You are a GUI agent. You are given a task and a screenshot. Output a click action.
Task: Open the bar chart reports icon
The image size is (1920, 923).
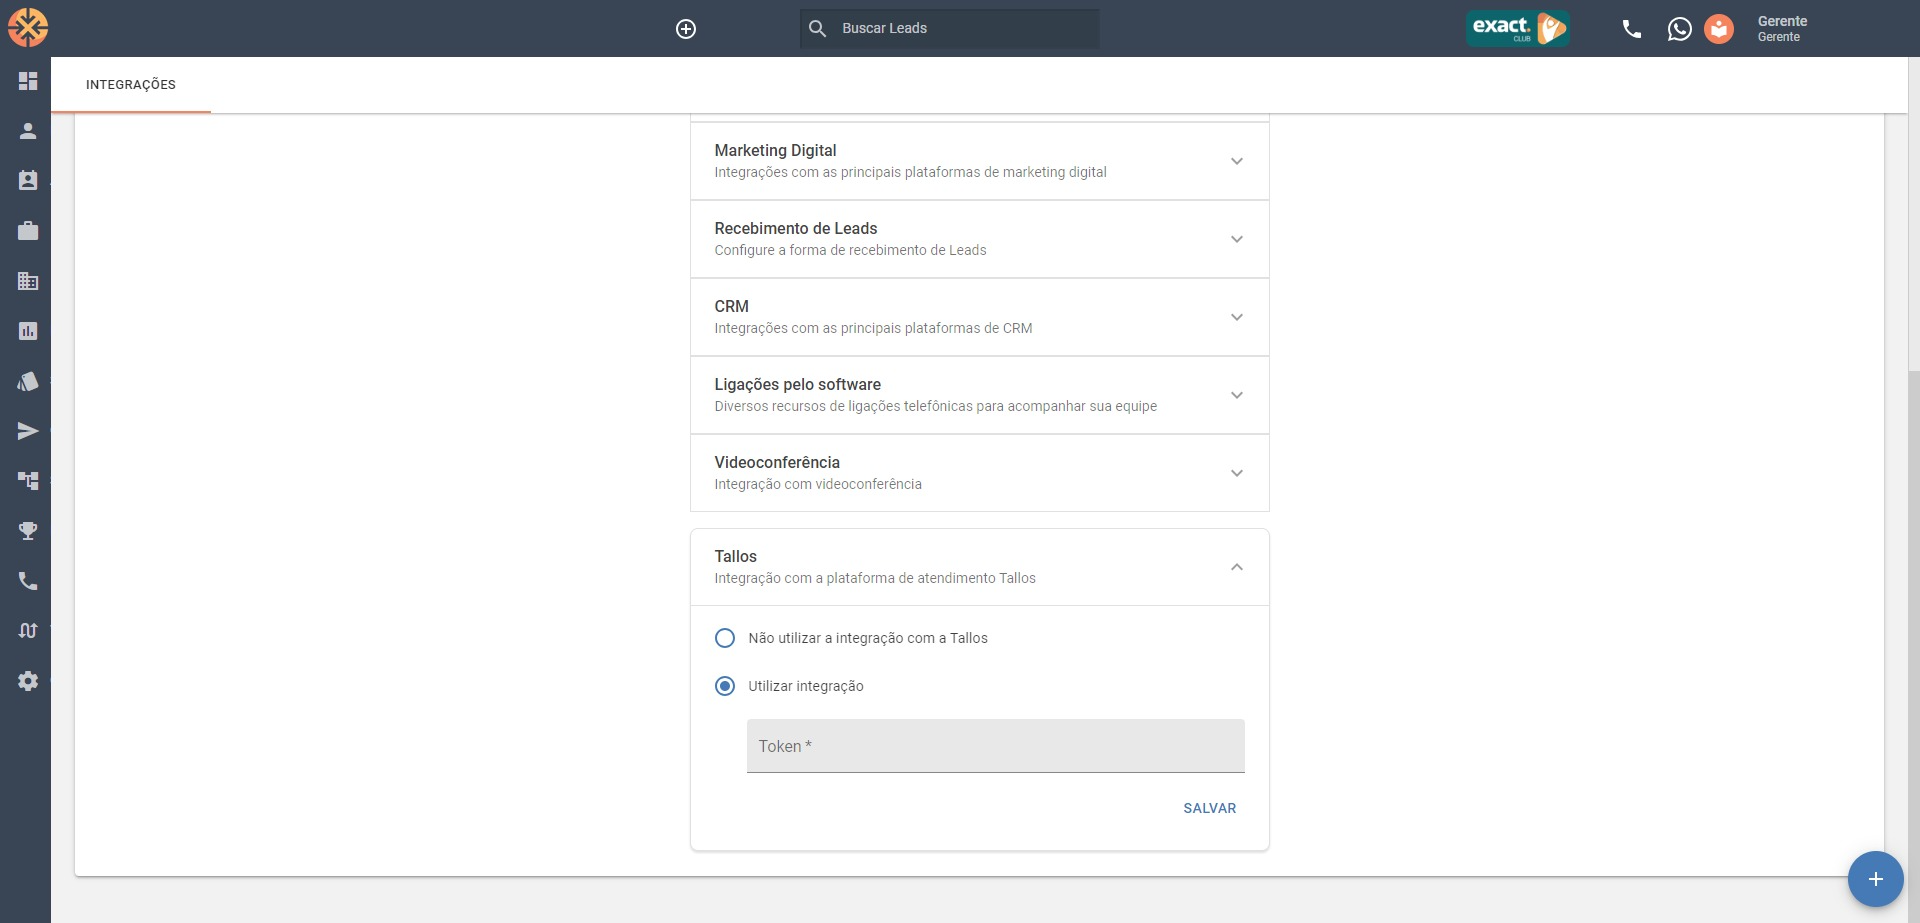(28, 331)
